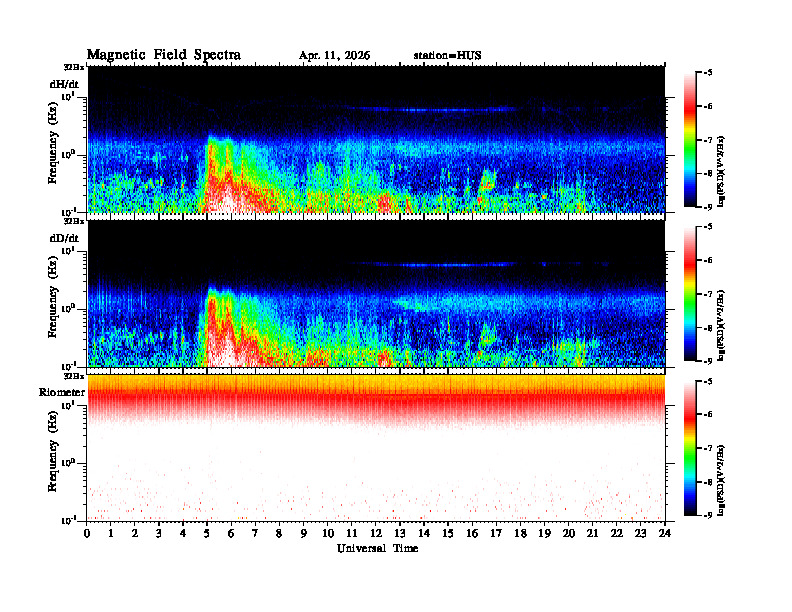Image resolution: width=792 pixels, height=612 pixels.
Task: Click the dH/dt spectrogram plot area
Action: coord(376,140)
